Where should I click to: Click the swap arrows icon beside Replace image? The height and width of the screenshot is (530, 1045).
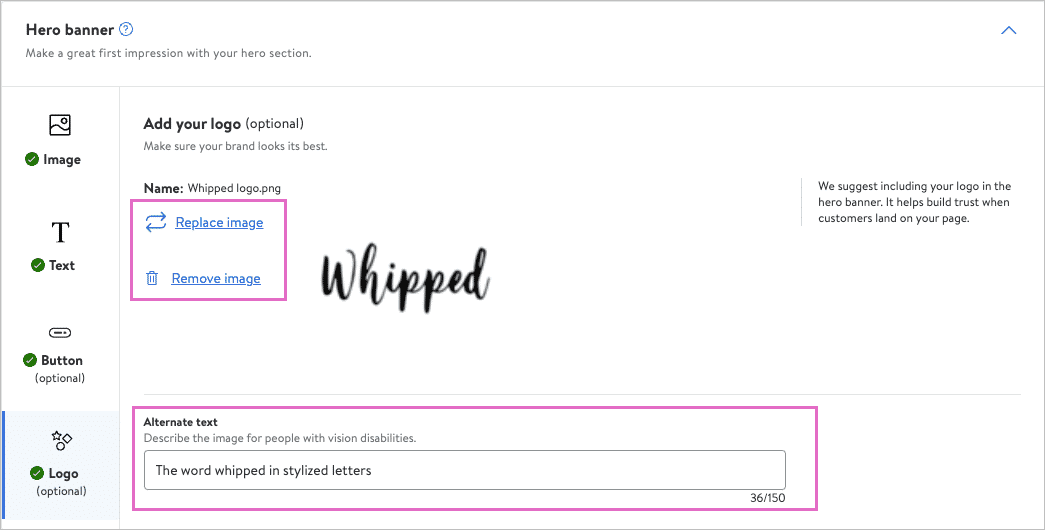156,222
